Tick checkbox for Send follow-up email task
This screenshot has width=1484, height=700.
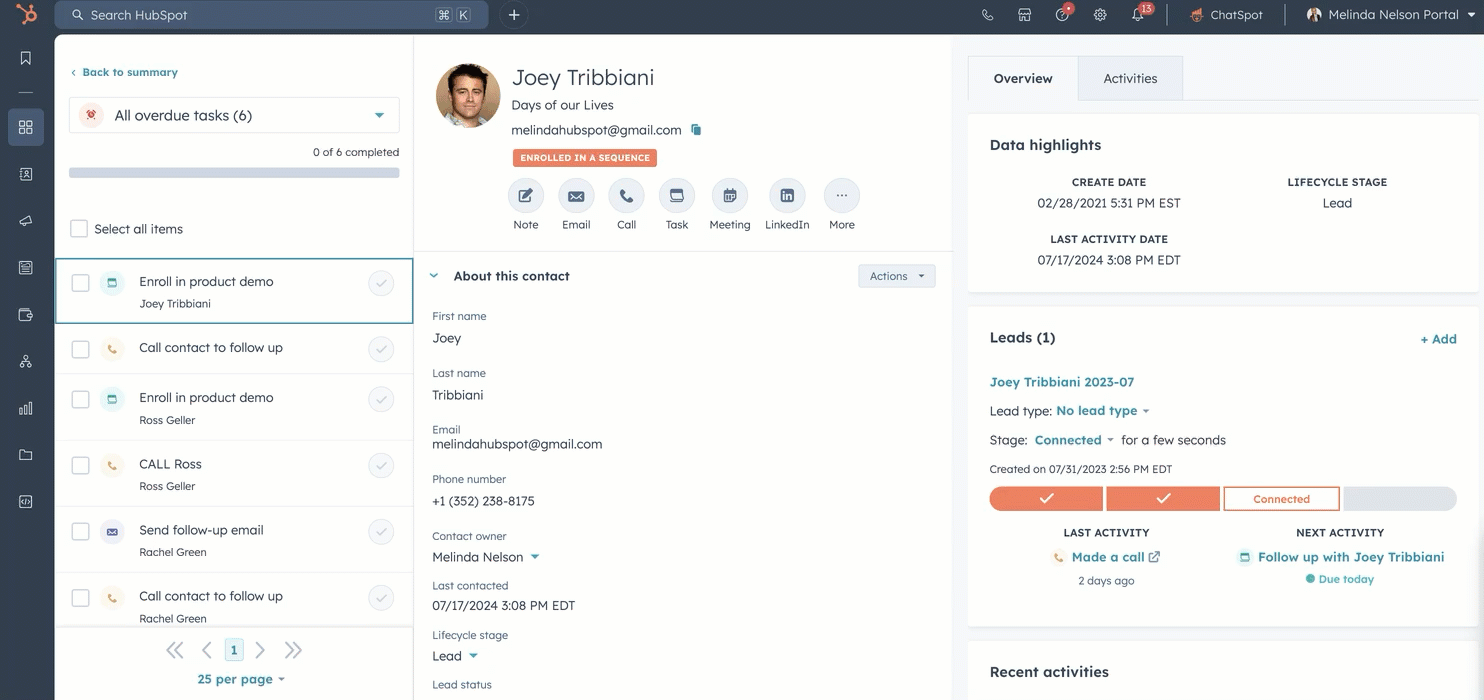coord(81,531)
